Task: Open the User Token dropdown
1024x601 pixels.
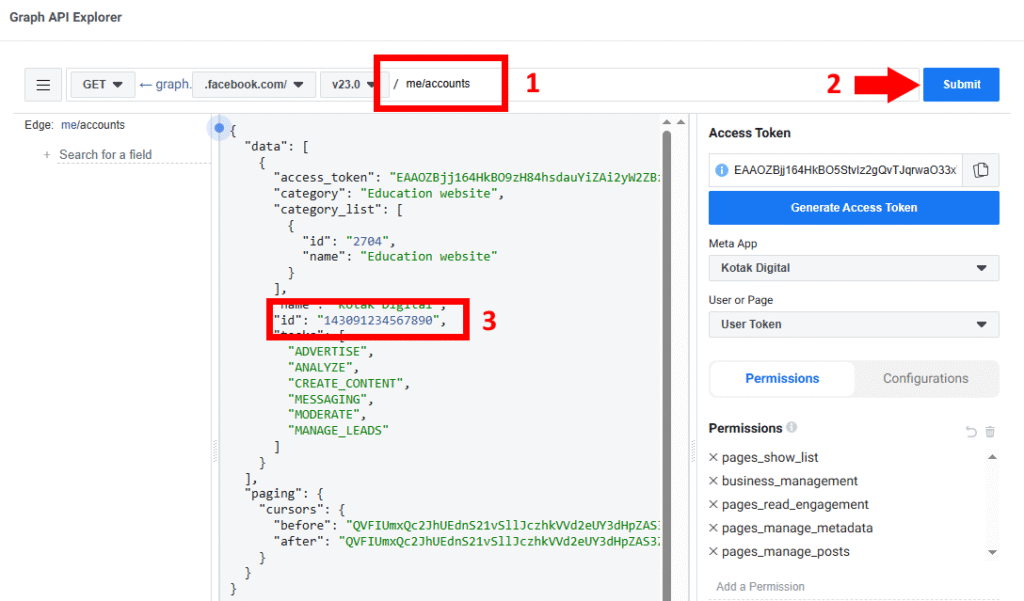Action: coord(854,325)
